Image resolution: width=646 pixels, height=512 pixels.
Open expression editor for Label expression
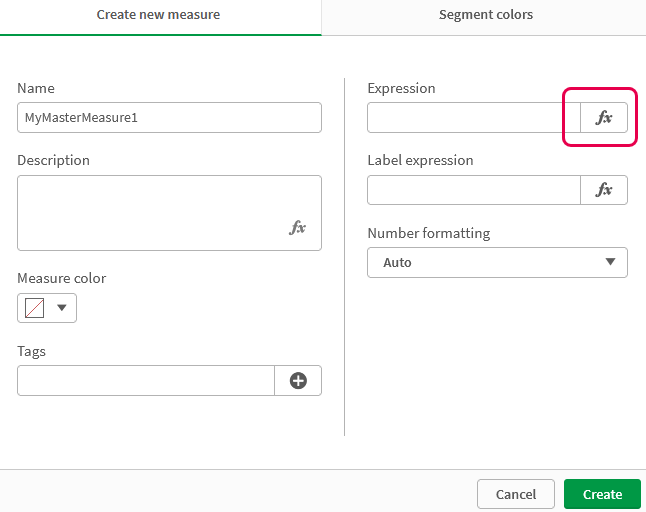[604, 190]
